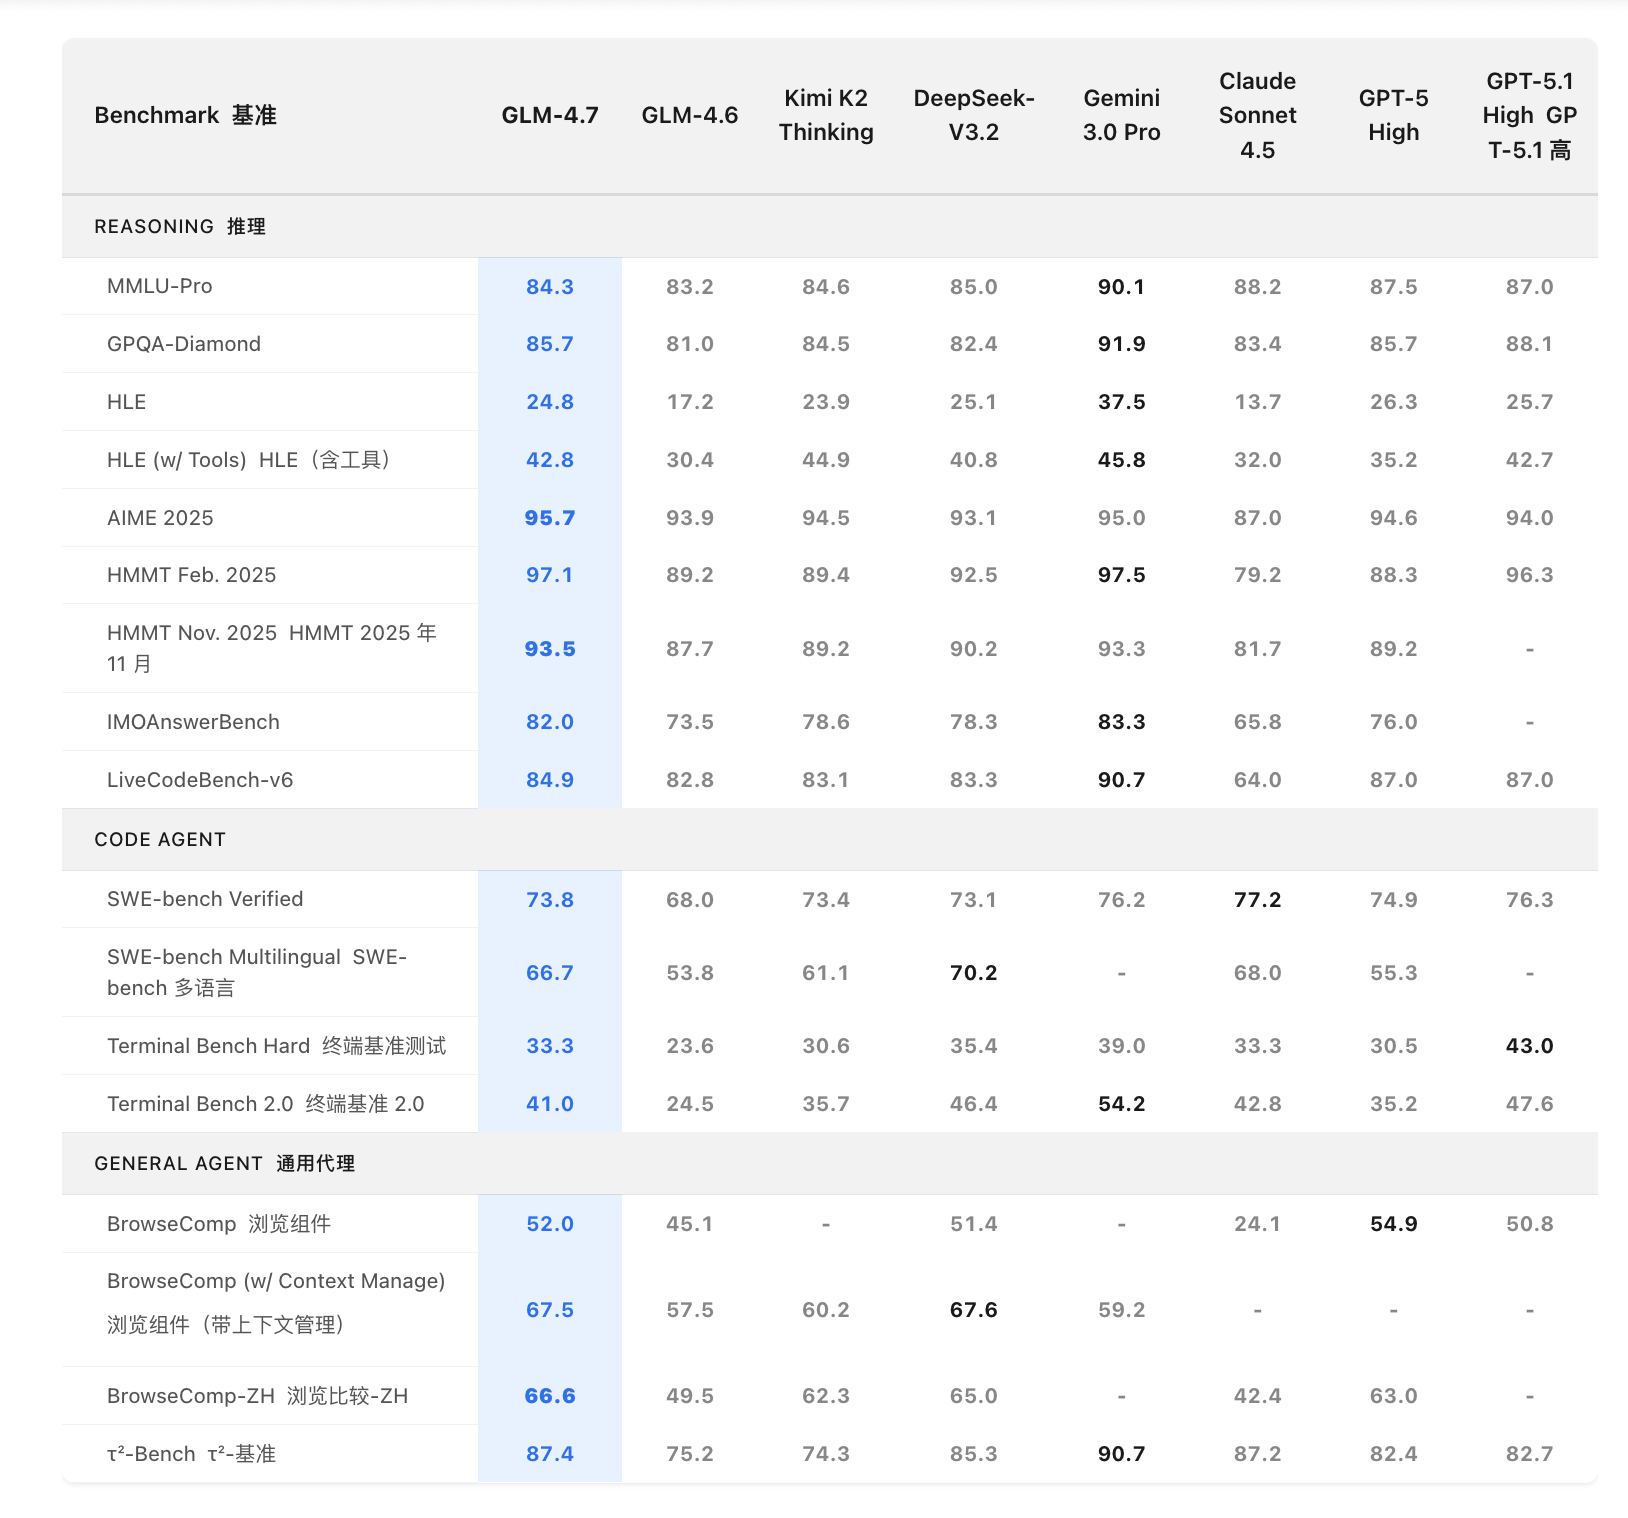
Task: Select DeepSeek score 67.6 for BrowseComp Context Manage
Action: [x=974, y=1310]
